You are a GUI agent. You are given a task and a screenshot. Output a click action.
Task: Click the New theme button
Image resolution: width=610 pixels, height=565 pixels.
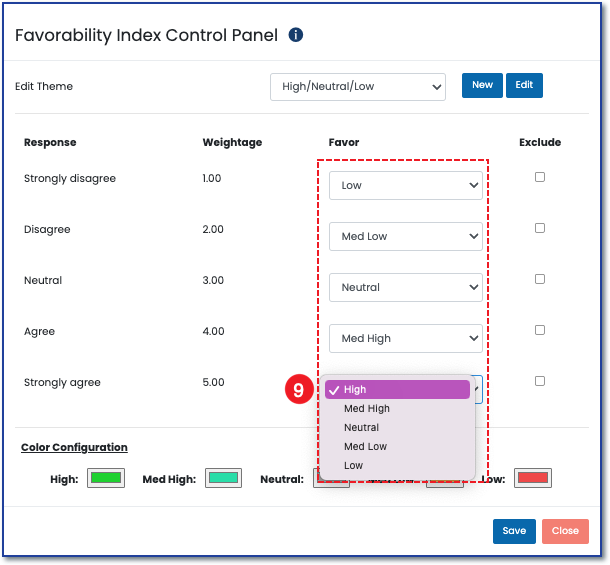(x=482, y=86)
